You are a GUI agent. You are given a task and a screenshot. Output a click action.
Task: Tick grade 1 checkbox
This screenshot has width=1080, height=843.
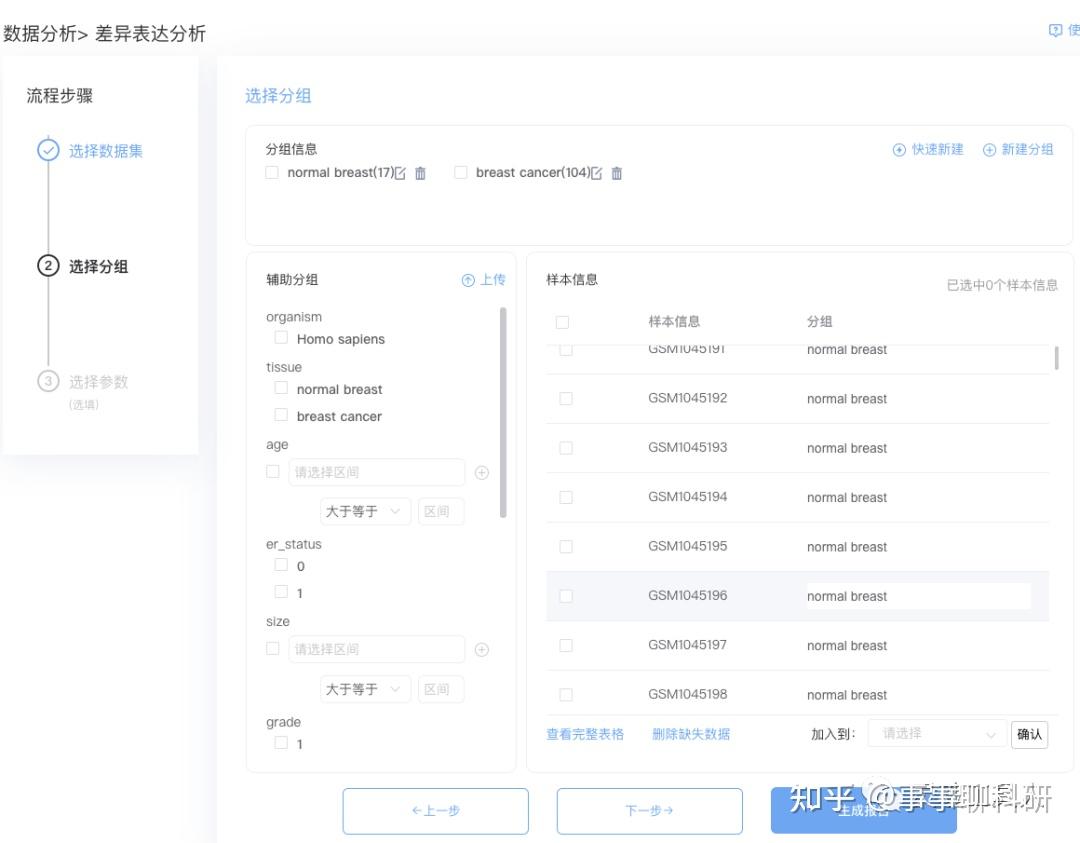tap(281, 742)
